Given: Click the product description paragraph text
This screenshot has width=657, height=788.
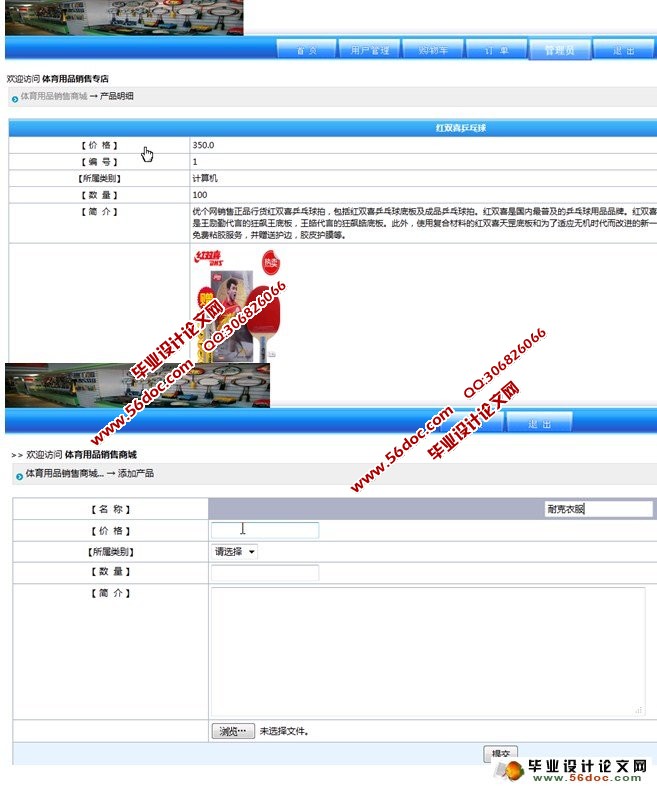Looking at the screenshot, I should (424, 223).
